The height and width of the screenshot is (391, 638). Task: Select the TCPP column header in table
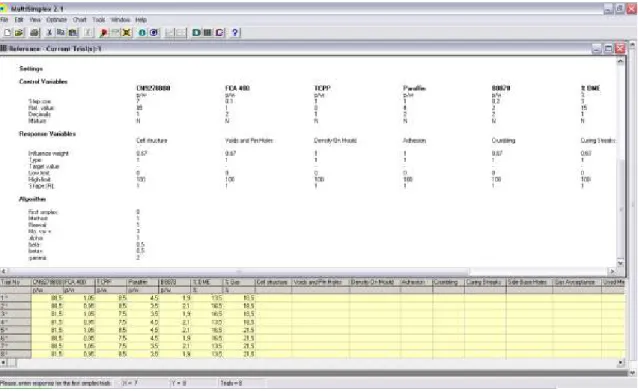pyautogui.click(x=111, y=282)
